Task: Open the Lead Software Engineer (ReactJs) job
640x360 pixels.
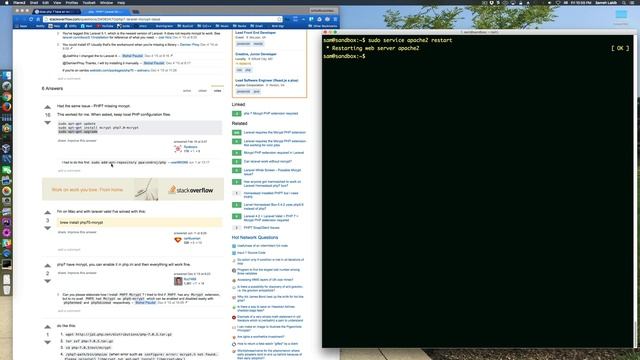Action: 267,80
